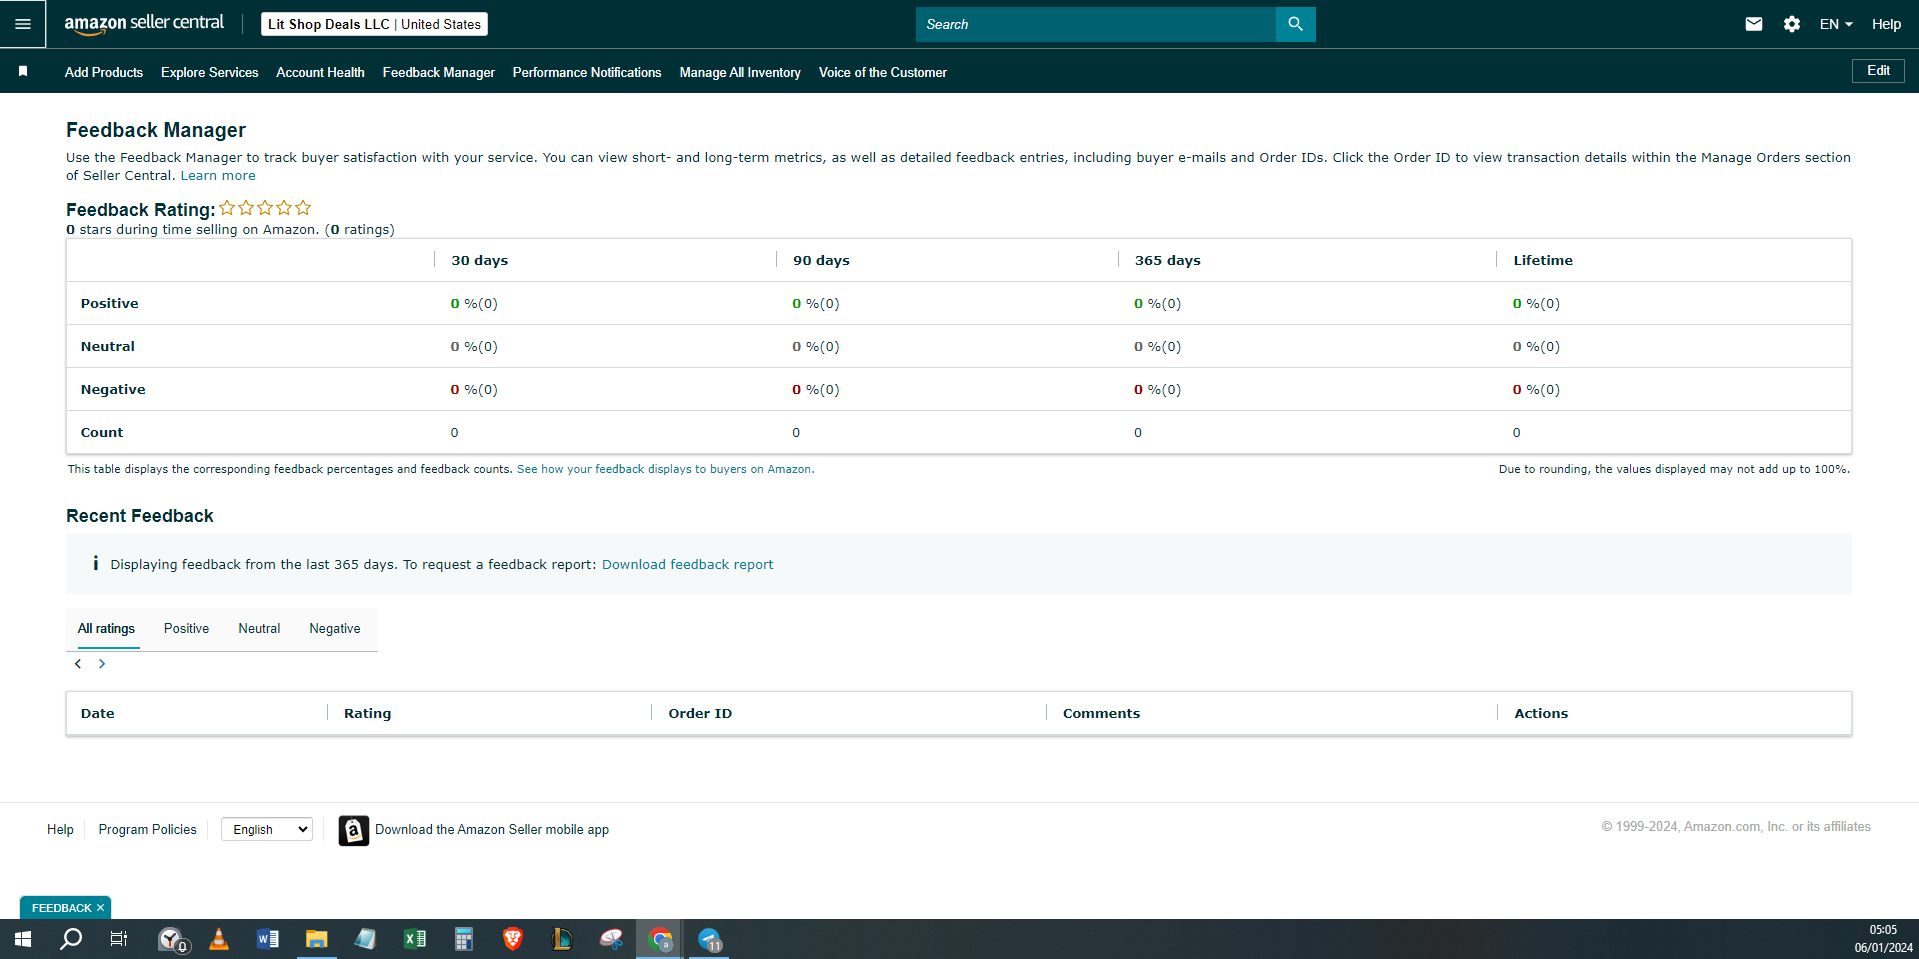Click the feedback rating stars

pos(265,208)
